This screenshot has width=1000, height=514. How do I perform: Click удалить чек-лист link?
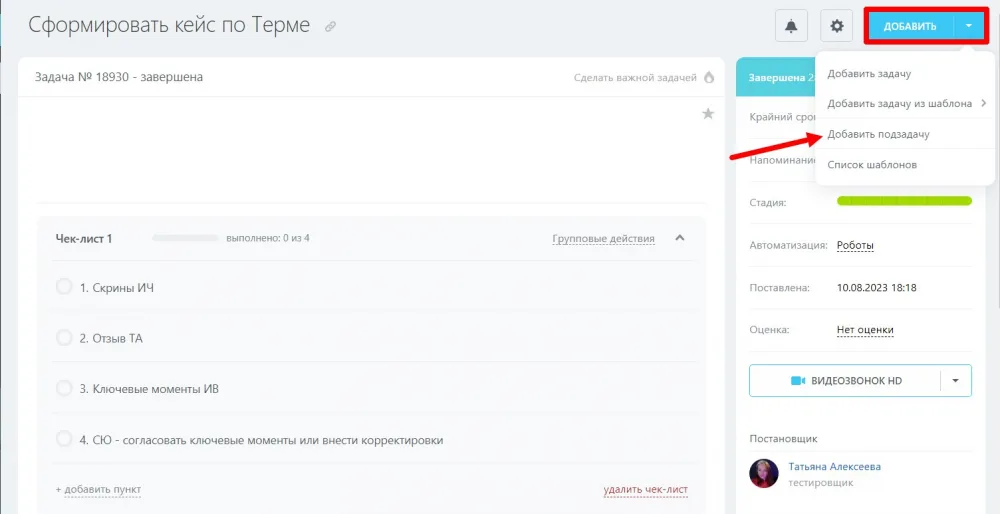pyautogui.click(x=645, y=490)
